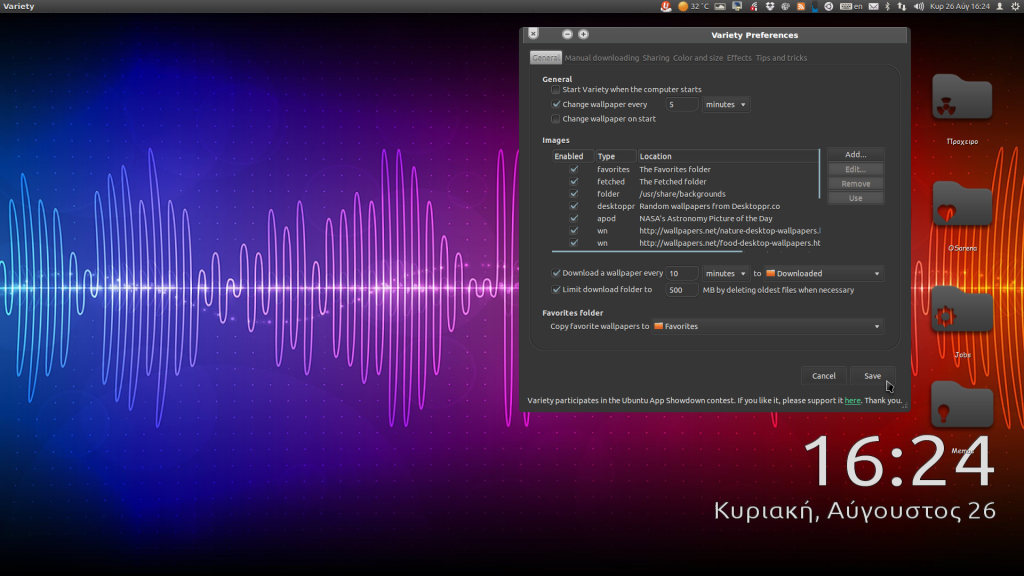Click the 'here' contest support link
This screenshot has width=1024, height=576.
tap(853, 400)
